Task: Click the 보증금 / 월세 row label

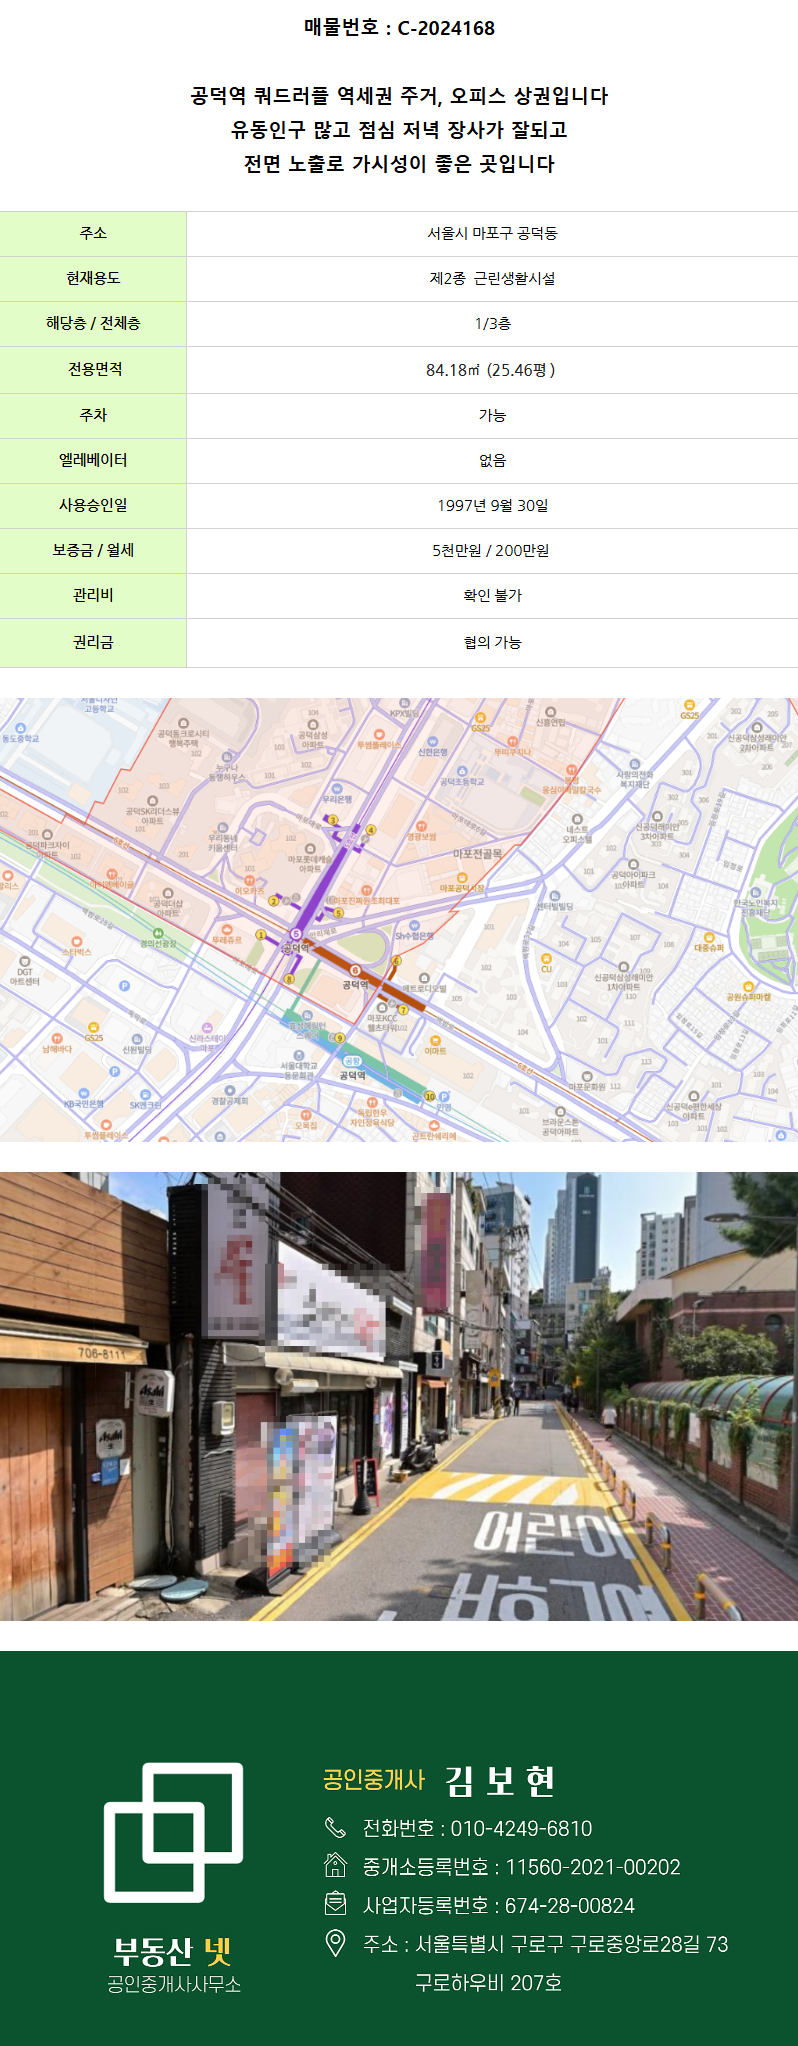Action: 93,550
